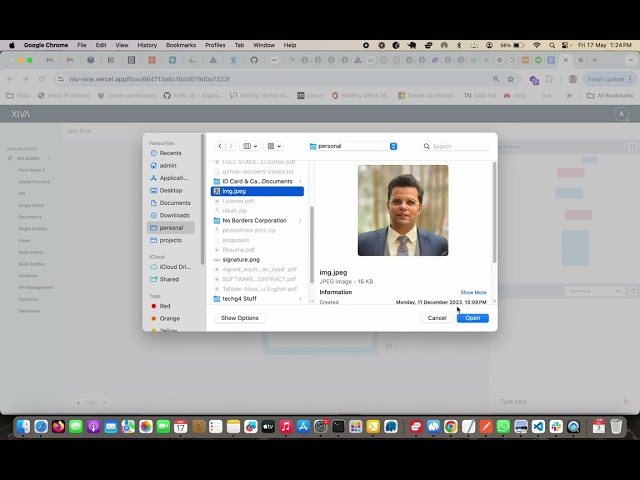Screen dimensions: 640x480
Task: Open column view mode dropdown
Action: tap(250, 146)
